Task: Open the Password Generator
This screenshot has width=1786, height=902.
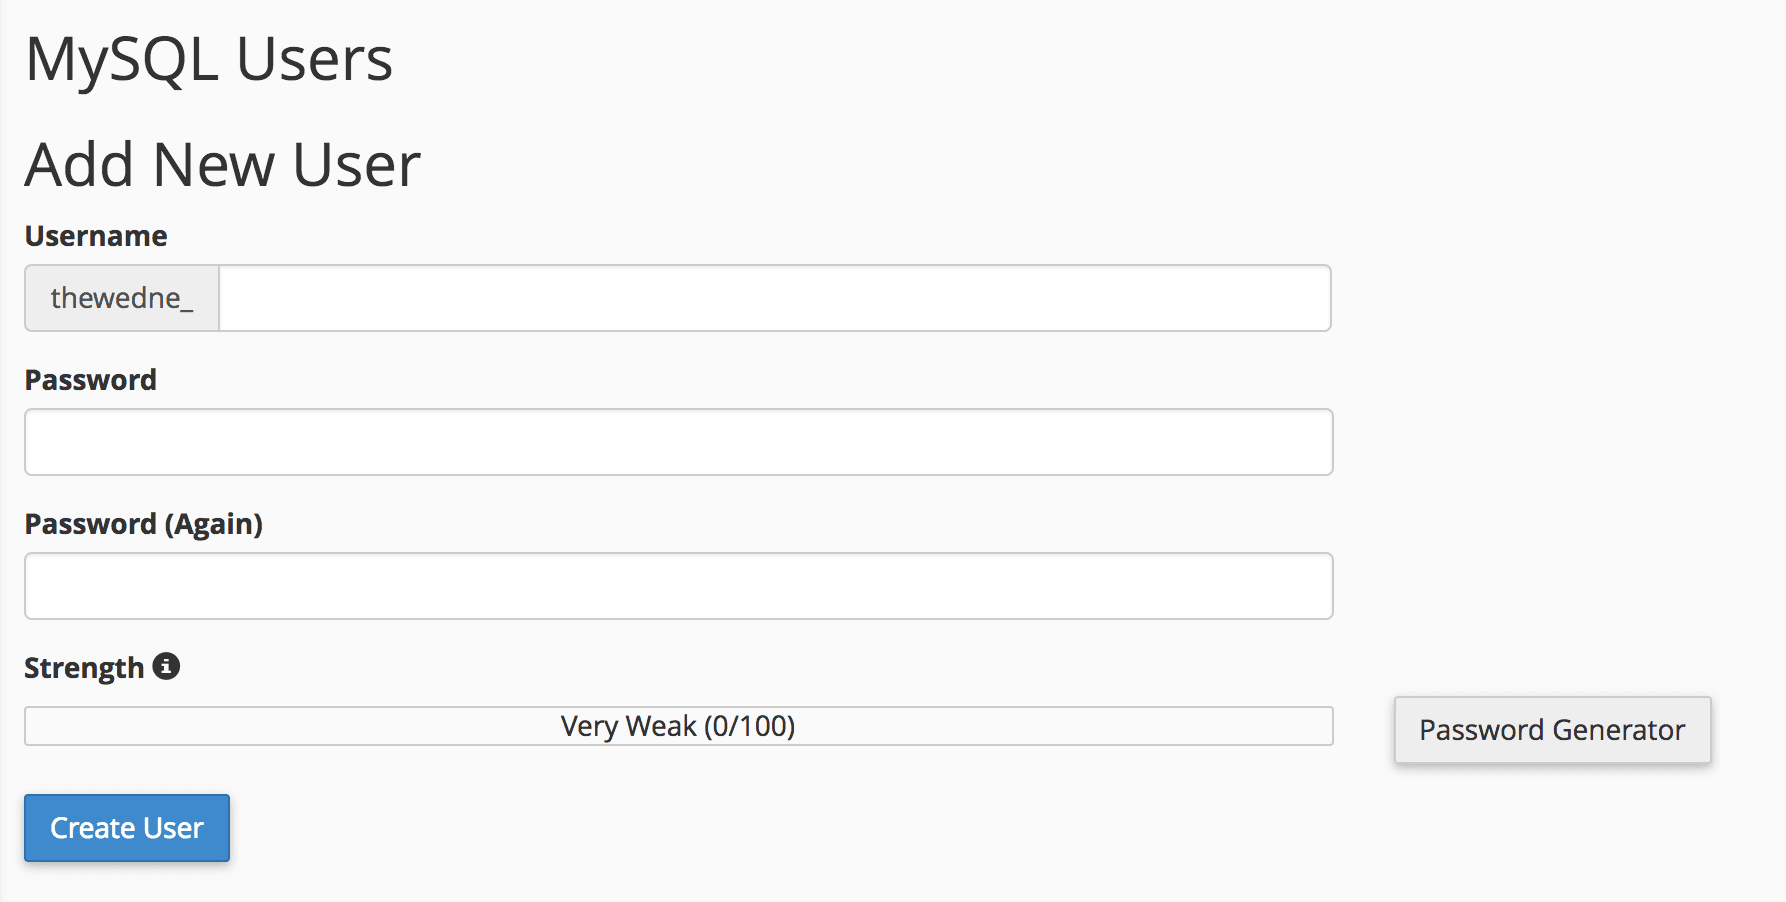Action: point(1552,730)
